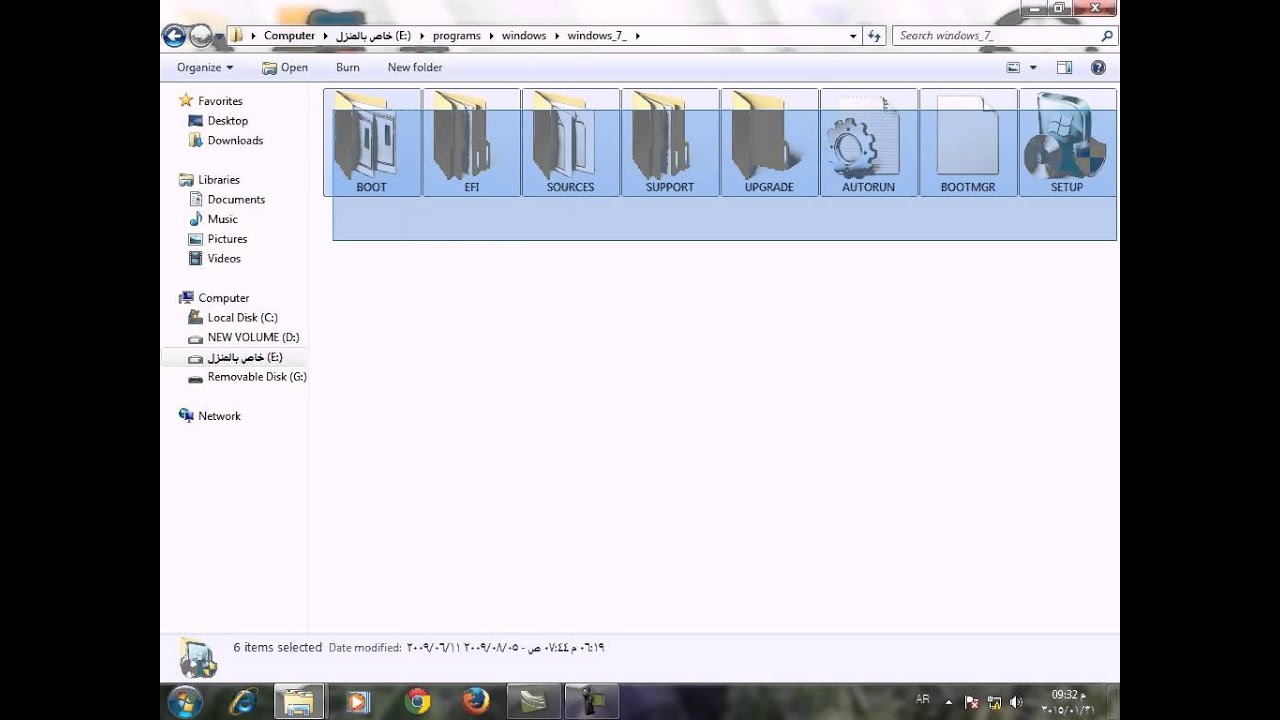Create a New folder
This screenshot has height=720, width=1280.
coord(415,67)
